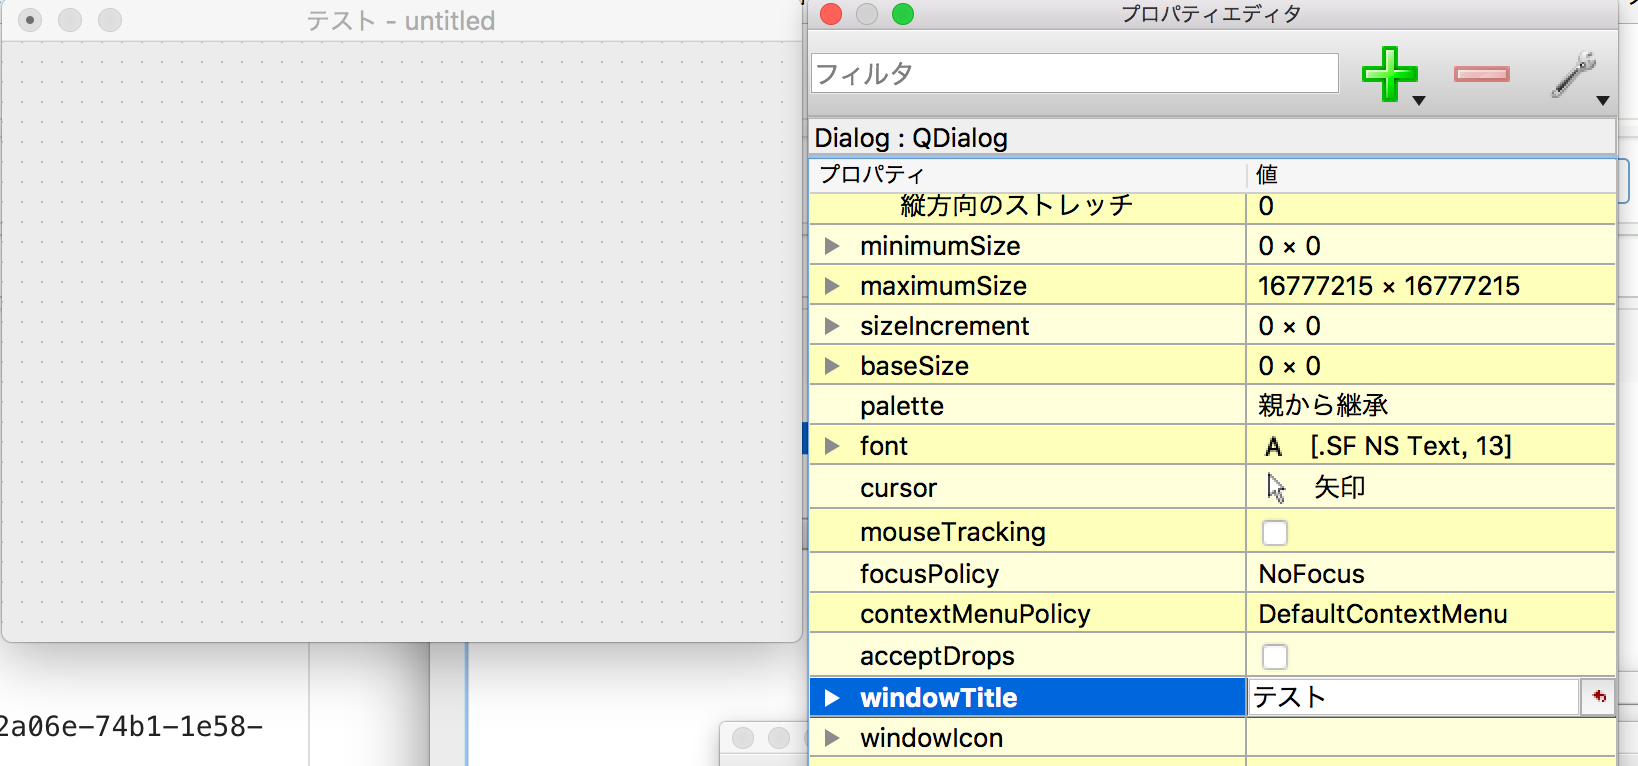Open the wrench configuration menu
Image resolution: width=1638 pixels, height=766 pixels.
[1573, 74]
